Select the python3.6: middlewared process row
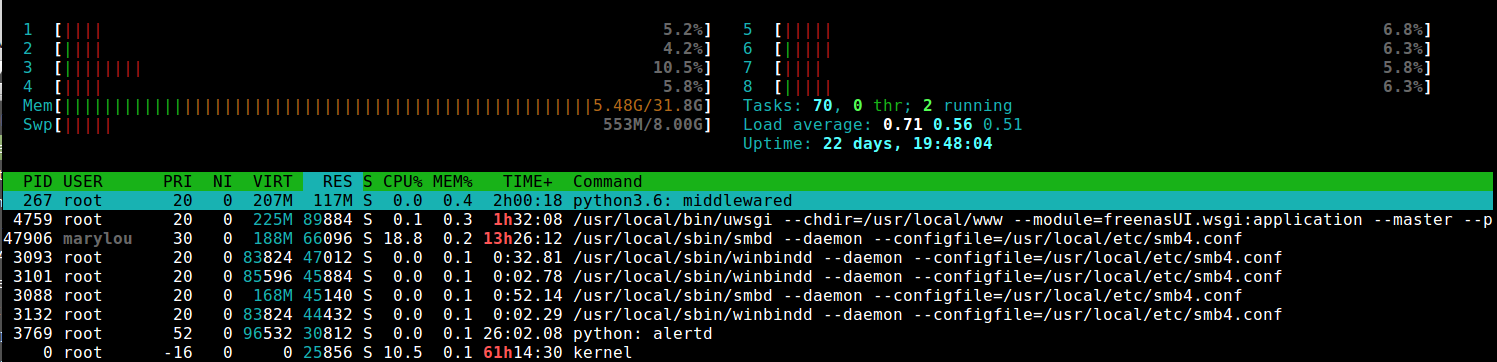The height and width of the screenshot is (362, 1497). coord(748,200)
